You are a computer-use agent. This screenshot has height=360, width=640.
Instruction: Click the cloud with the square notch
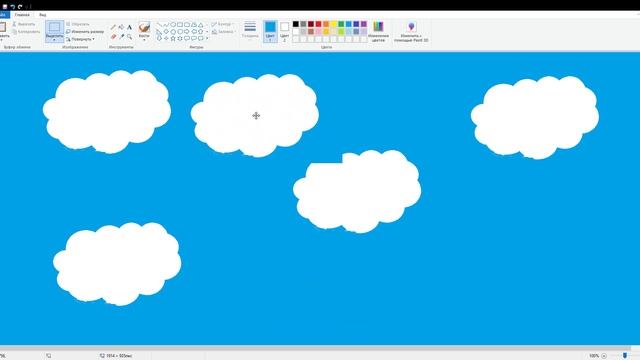(x=357, y=191)
